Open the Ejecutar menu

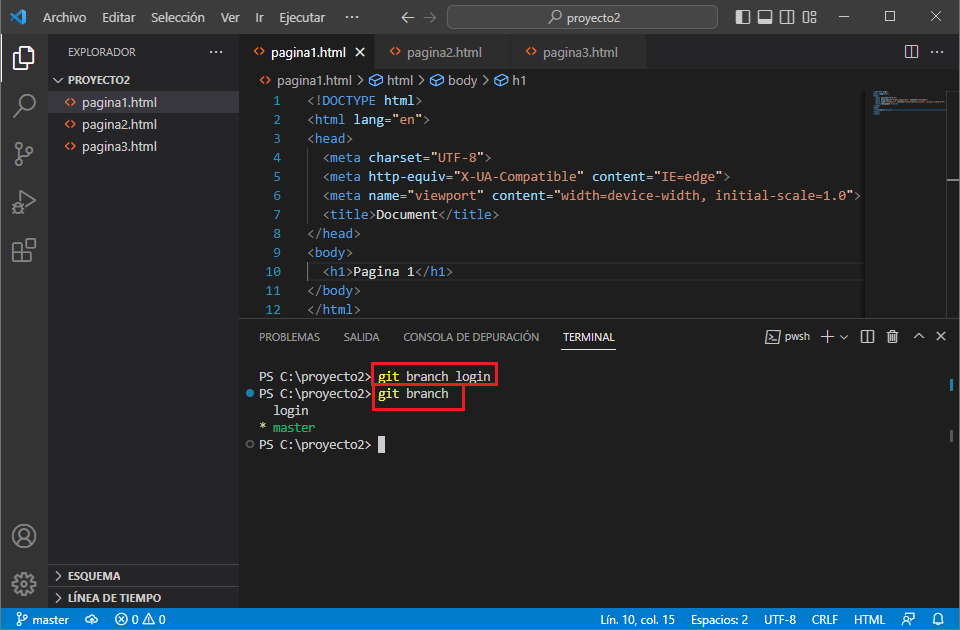[x=302, y=17]
